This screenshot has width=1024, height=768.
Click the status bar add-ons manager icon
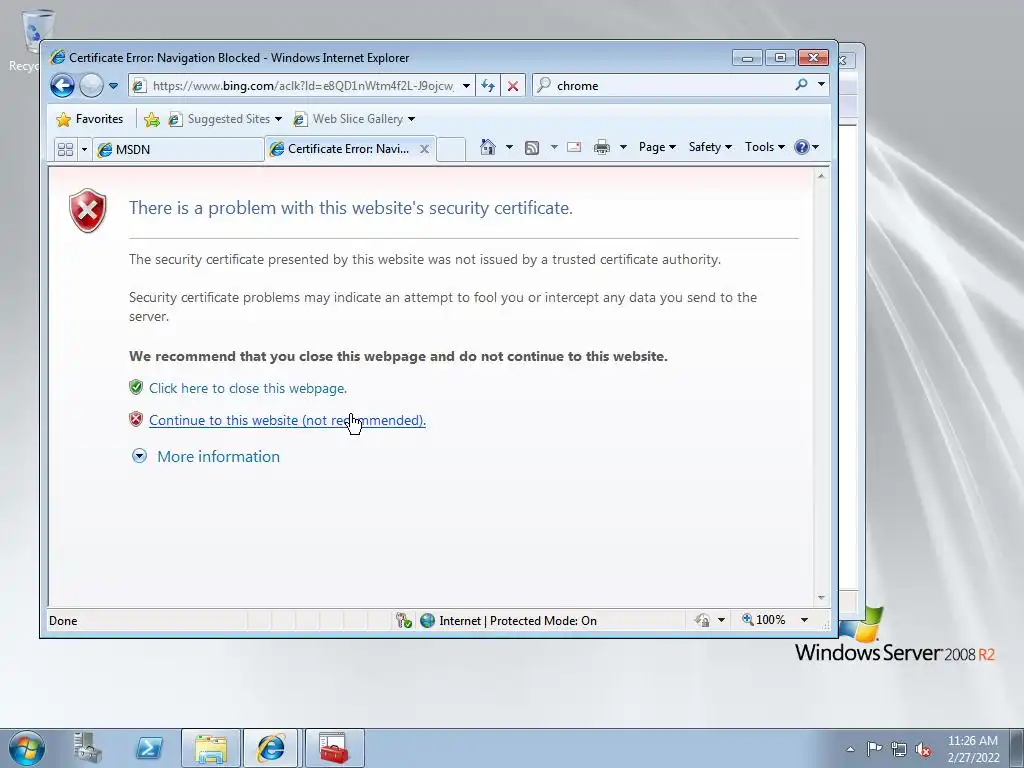coord(404,620)
